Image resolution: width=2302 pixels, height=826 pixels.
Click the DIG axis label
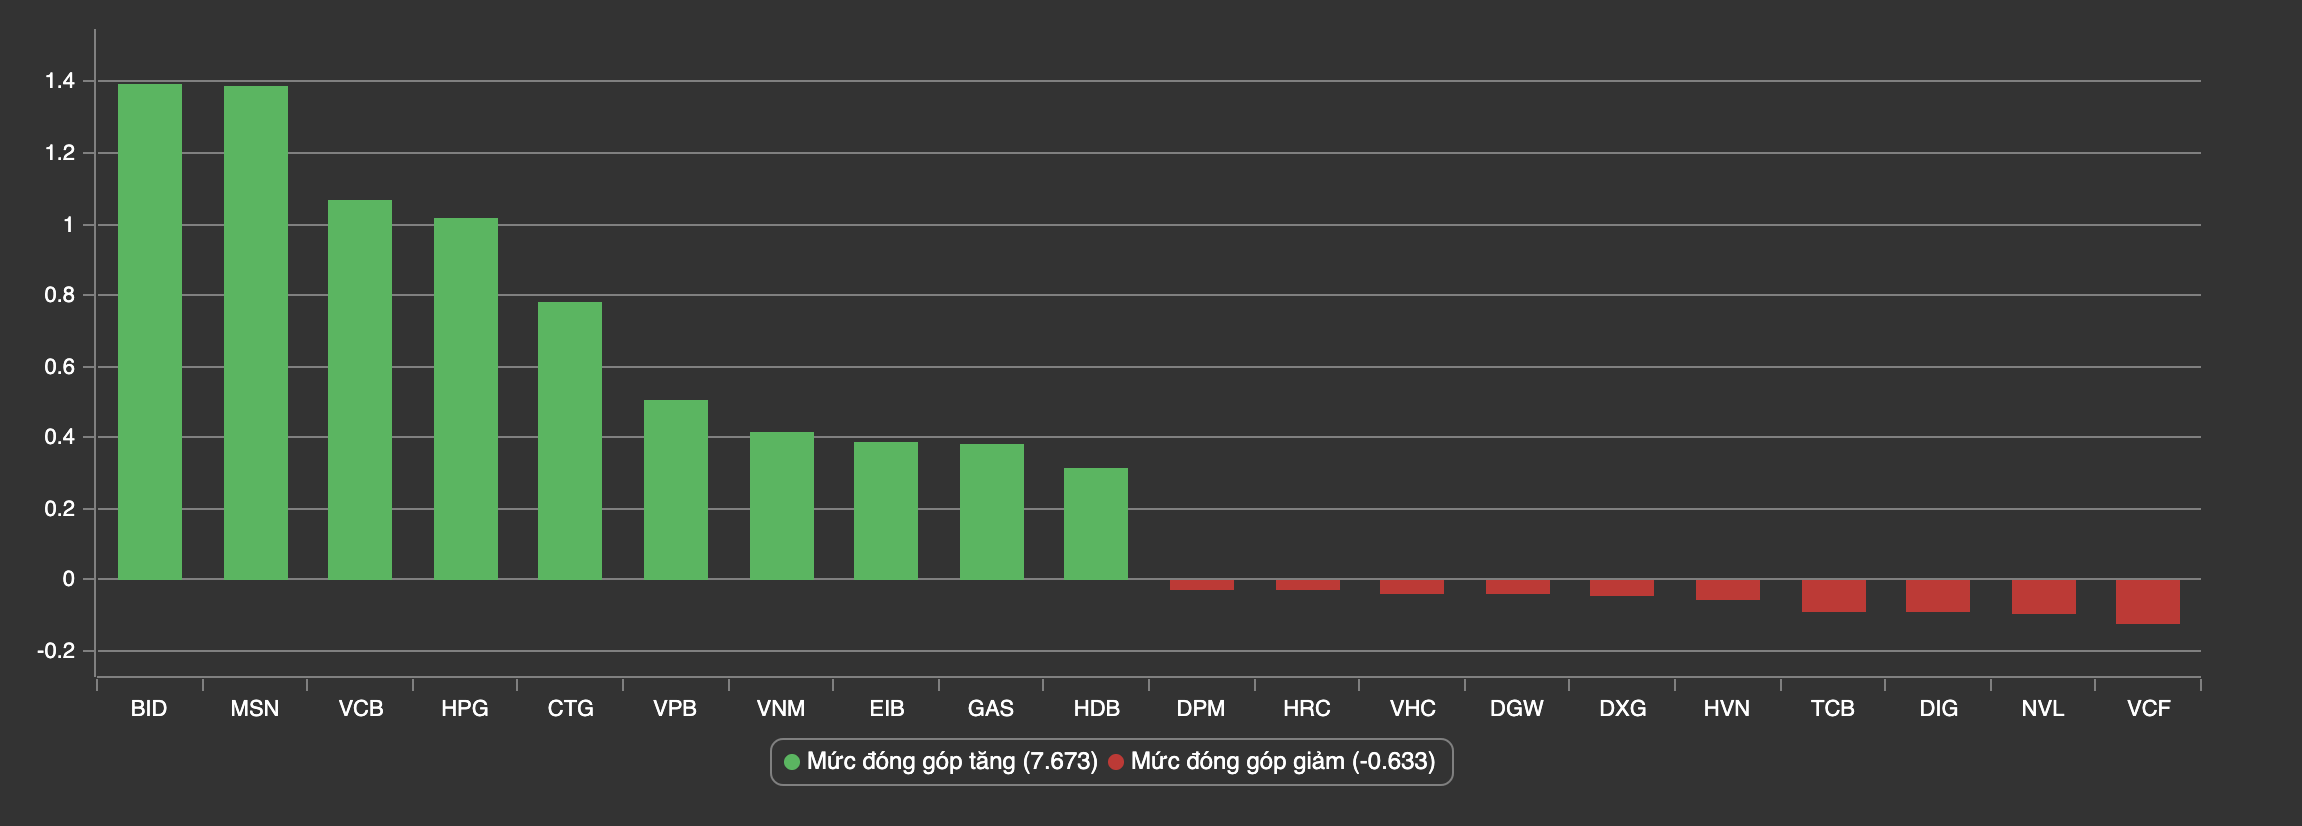1939,709
